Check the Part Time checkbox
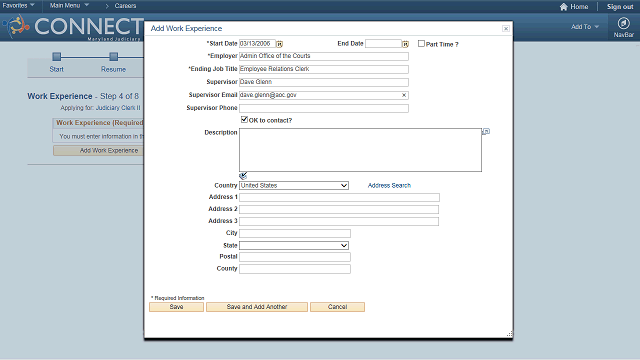 [421, 43]
